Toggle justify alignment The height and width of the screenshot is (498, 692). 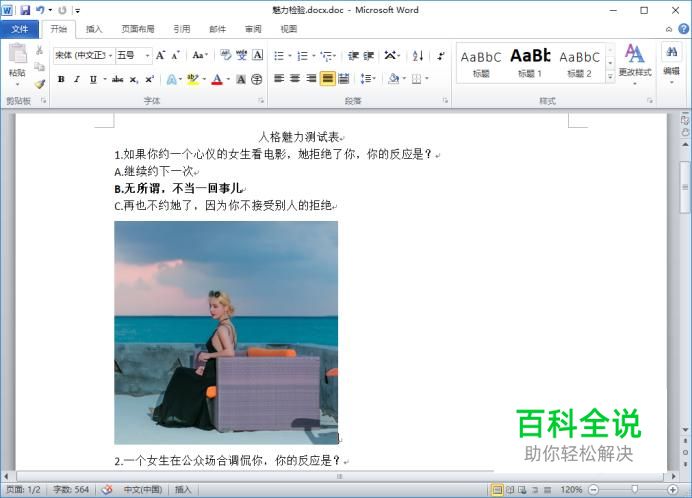(x=327, y=79)
